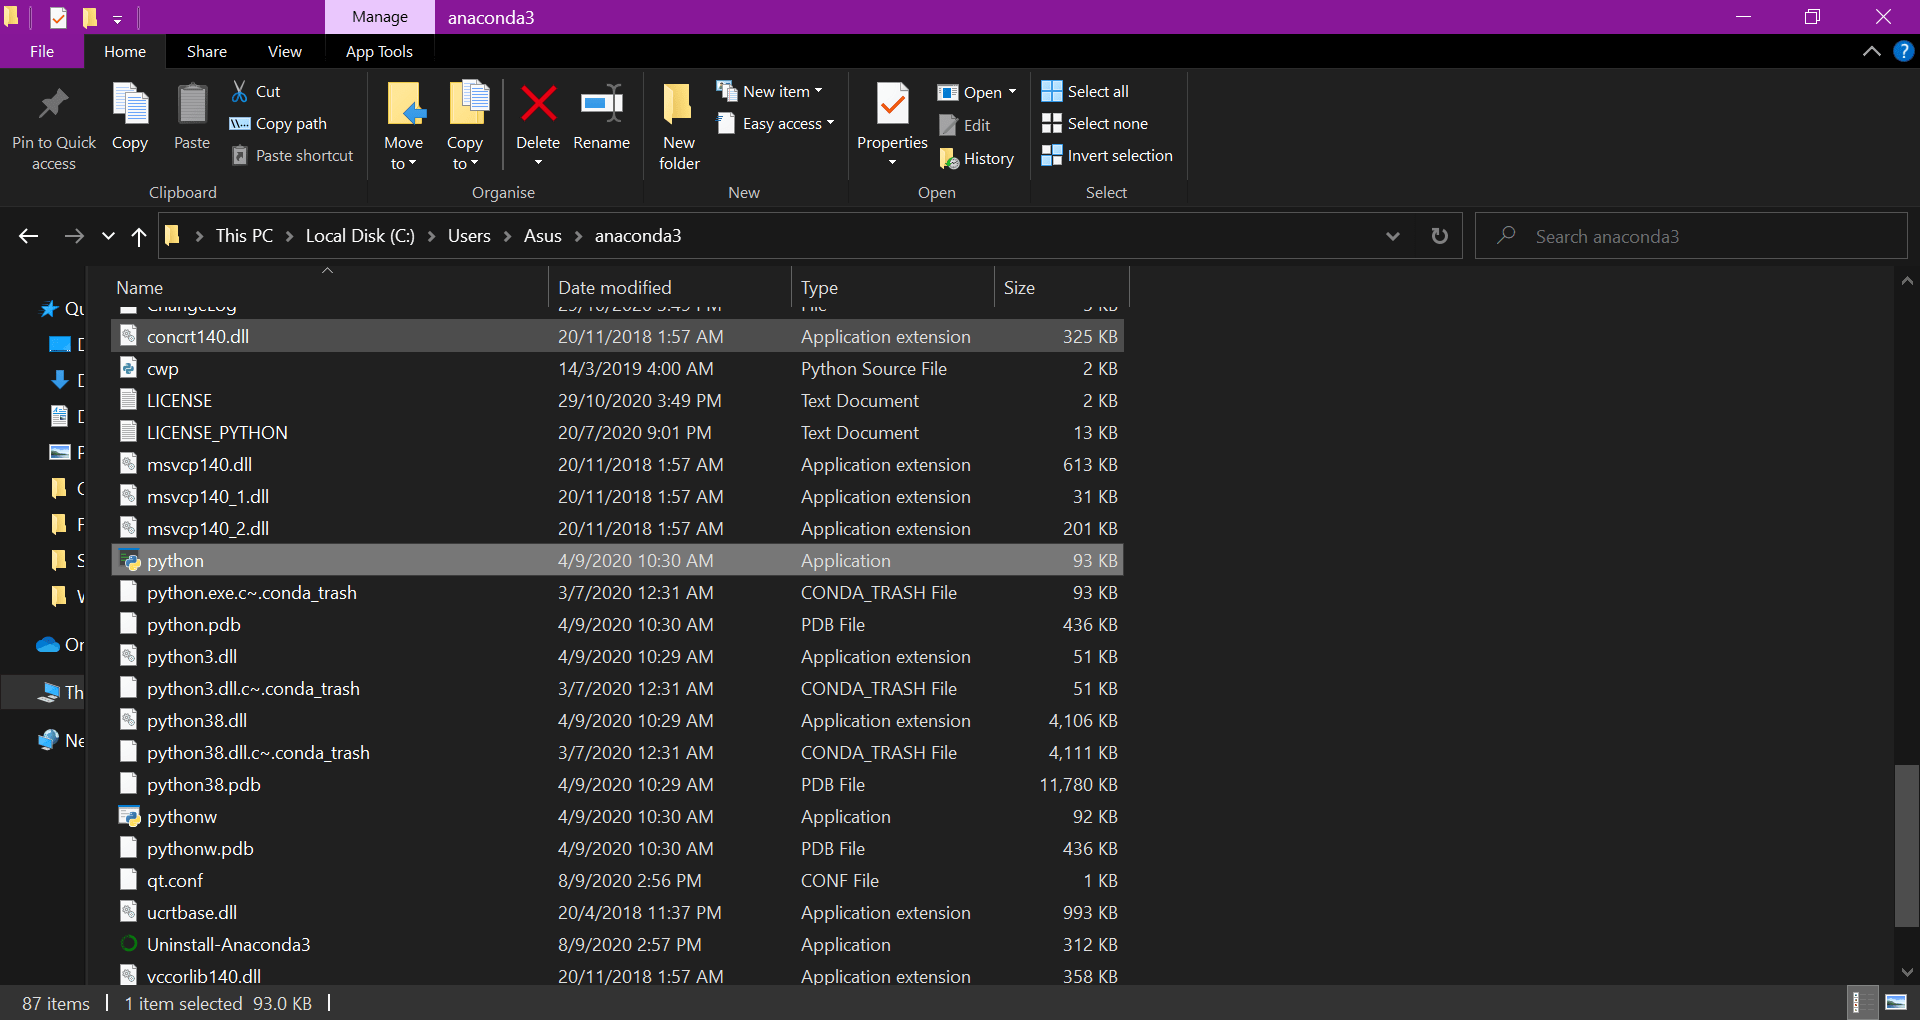The width and height of the screenshot is (1920, 1020).
Task: Expand the New item dropdown
Action: 818,91
